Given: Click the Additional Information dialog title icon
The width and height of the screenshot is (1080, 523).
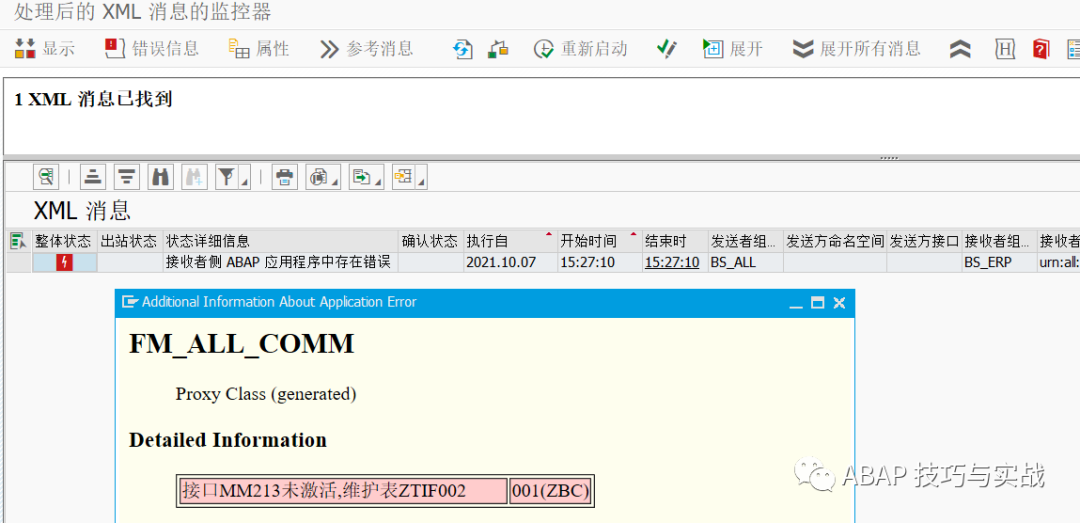Looking at the screenshot, I should tap(129, 302).
